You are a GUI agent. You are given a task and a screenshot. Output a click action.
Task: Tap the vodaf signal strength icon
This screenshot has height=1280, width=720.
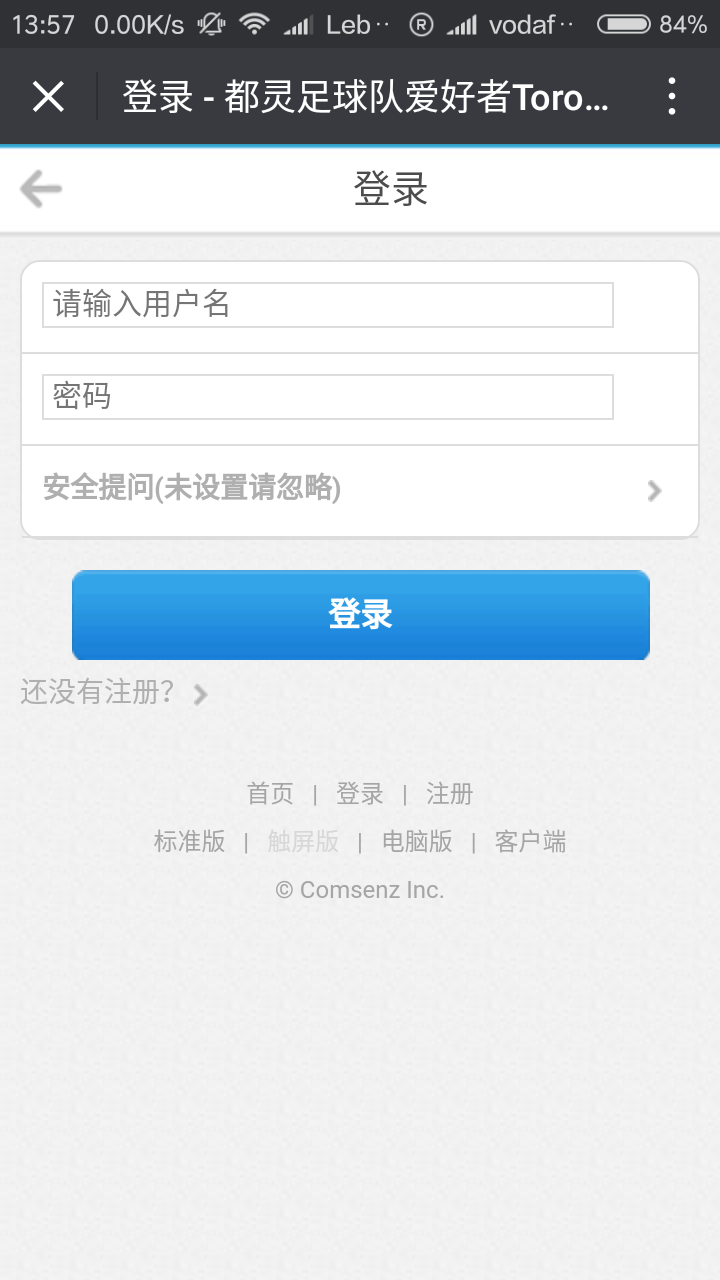tap(462, 25)
